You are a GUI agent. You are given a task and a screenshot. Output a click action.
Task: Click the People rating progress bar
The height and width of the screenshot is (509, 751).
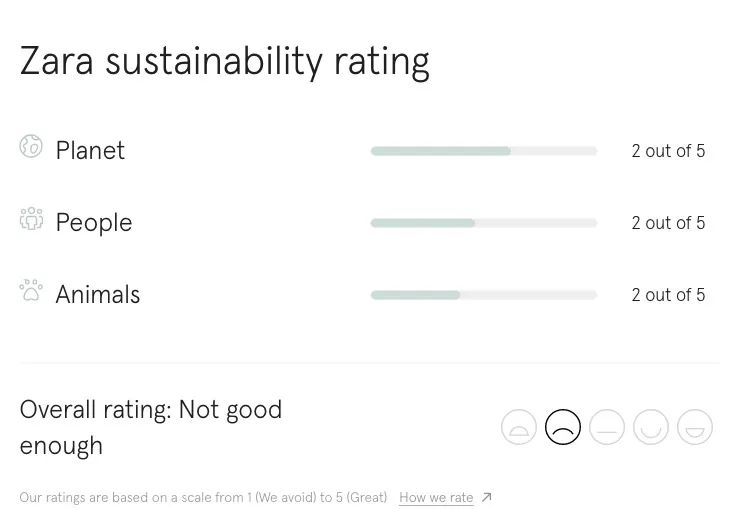484,223
